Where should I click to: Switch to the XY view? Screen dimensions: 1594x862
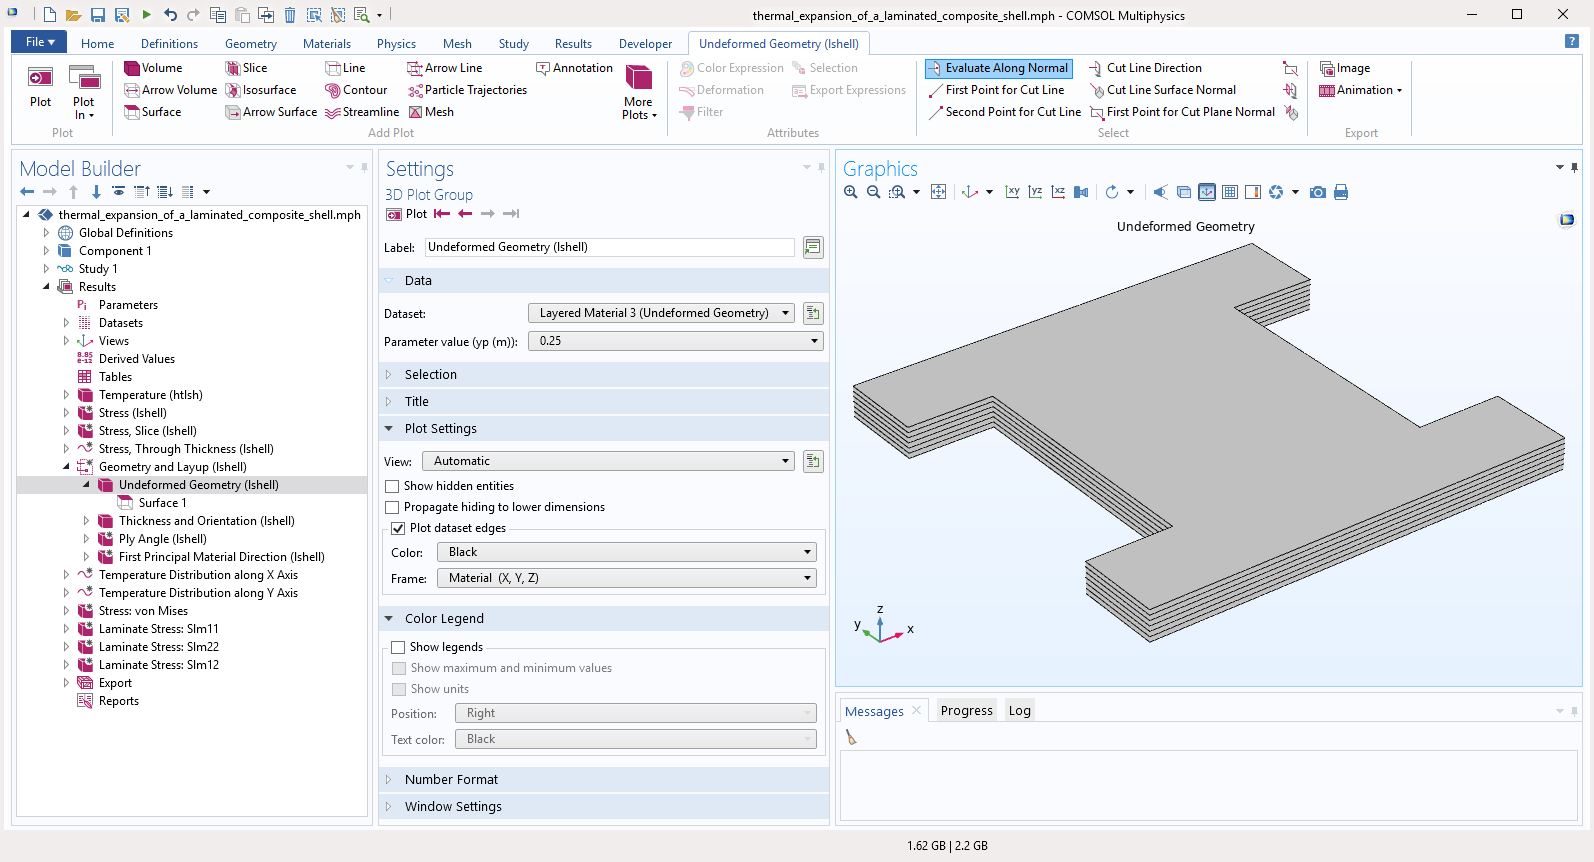click(x=1012, y=192)
